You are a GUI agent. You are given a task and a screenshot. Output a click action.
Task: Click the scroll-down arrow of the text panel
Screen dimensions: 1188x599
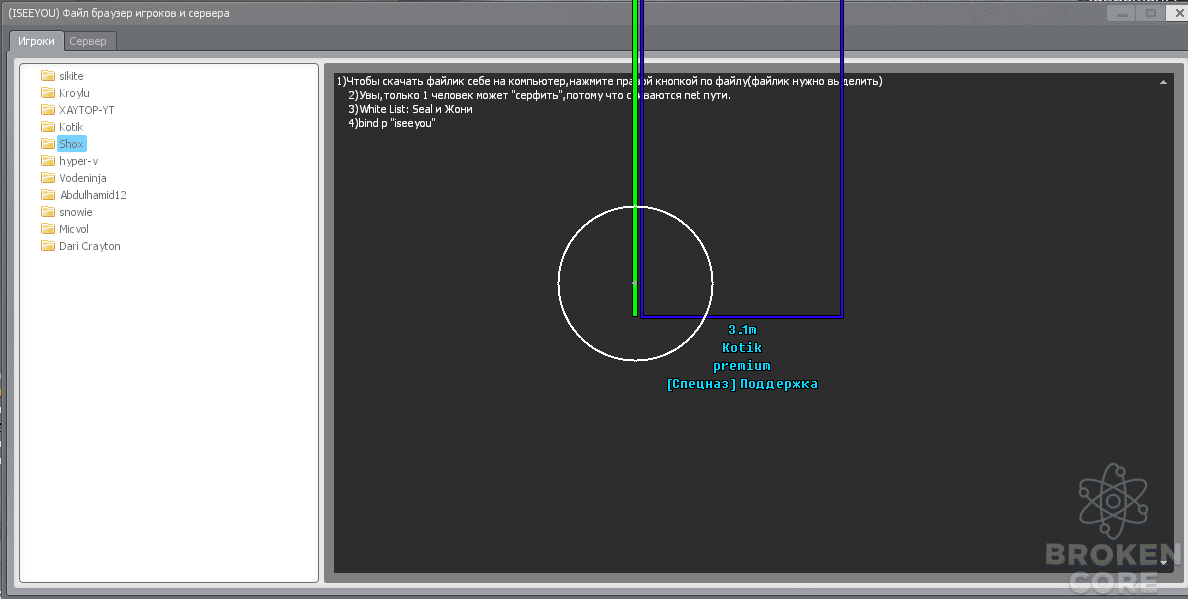coord(1164,563)
